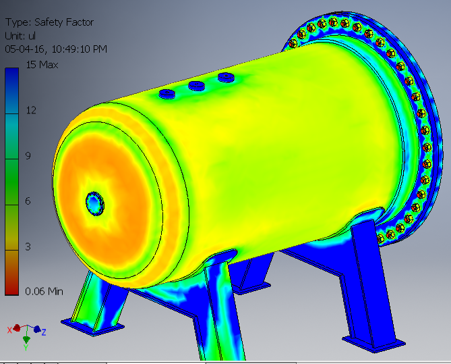Click the yellow section of the legend color bar
This screenshot has width=451, height=364.
coord(12,228)
